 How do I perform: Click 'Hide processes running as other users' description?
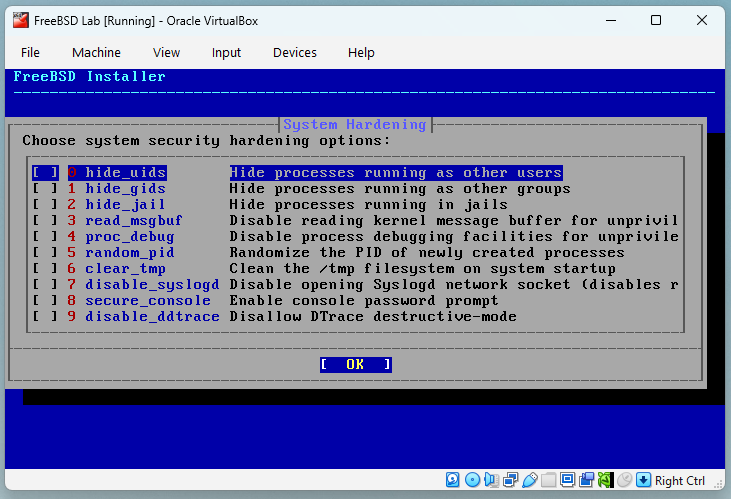click(396, 173)
